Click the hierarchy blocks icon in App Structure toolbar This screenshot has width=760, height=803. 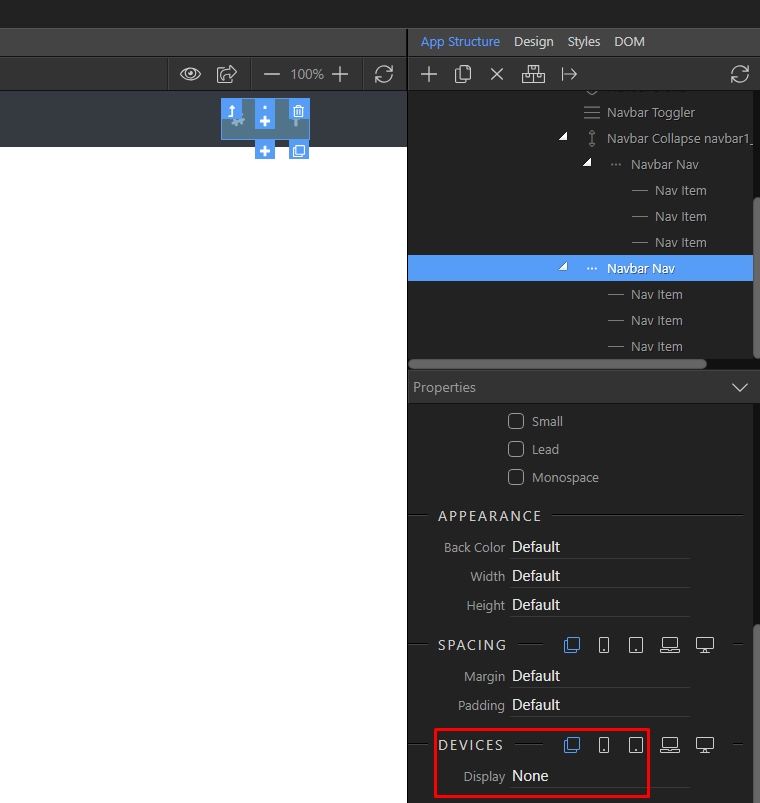pos(533,74)
